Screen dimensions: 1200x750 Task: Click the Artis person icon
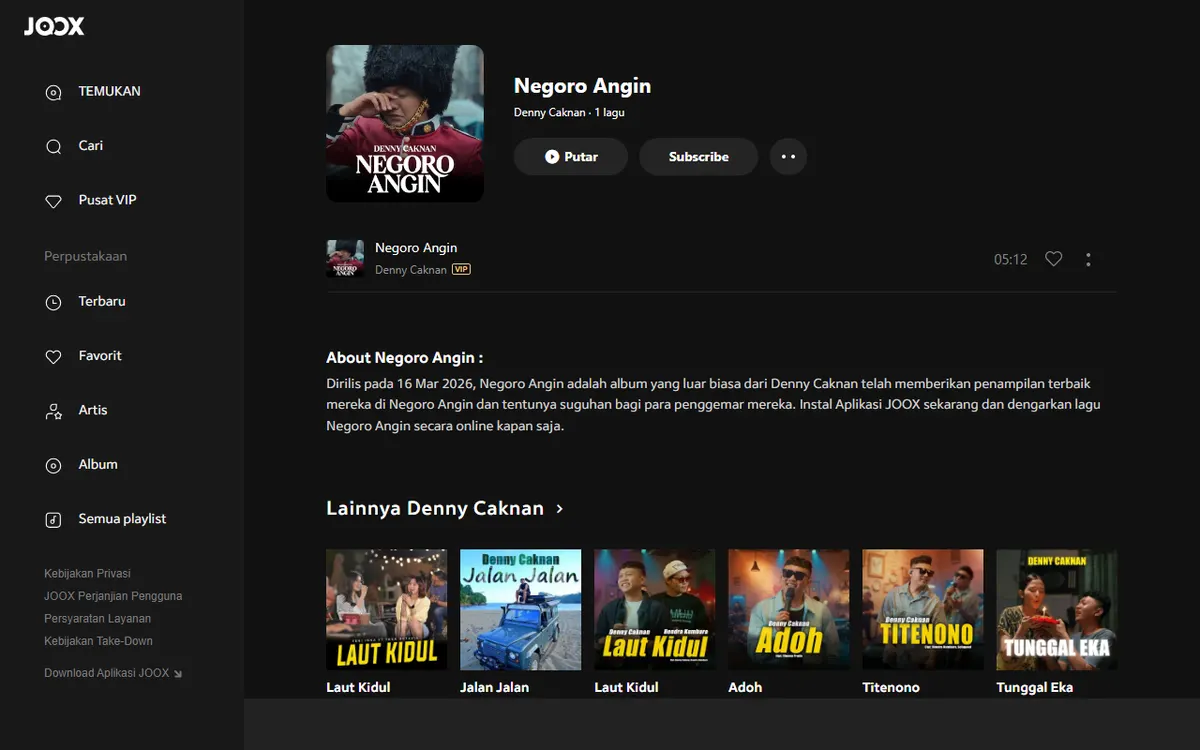[54, 411]
